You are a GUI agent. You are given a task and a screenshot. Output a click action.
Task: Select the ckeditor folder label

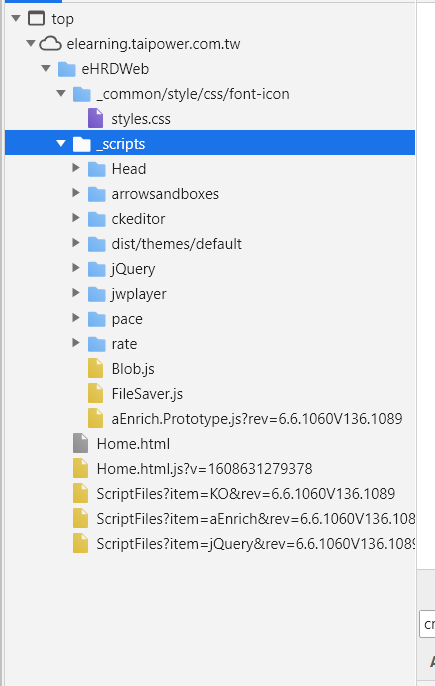tap(138, 218)
